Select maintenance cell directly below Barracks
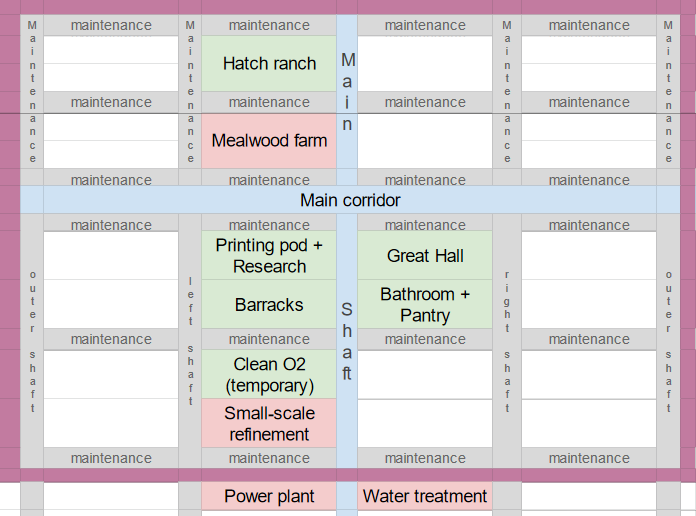Viewport: 696px width, 516px height. pos(269,339)
